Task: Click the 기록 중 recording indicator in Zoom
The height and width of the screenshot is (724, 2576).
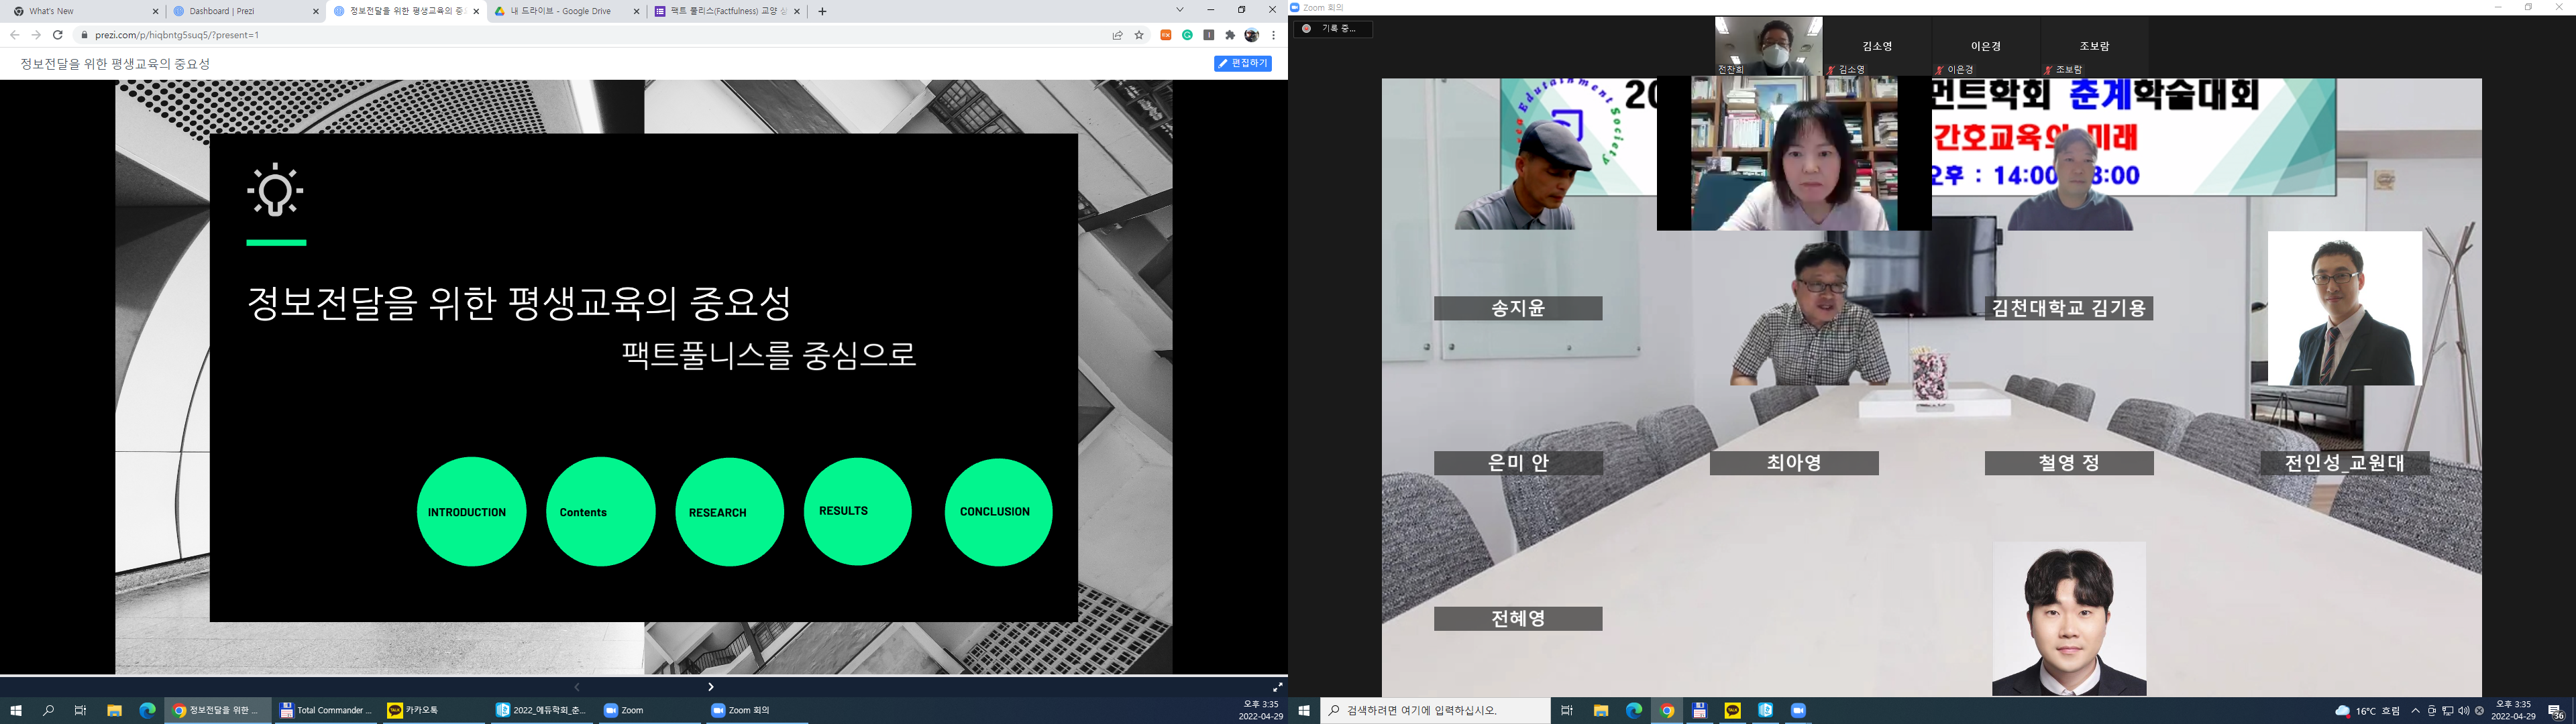Action: pos(1333,29)
